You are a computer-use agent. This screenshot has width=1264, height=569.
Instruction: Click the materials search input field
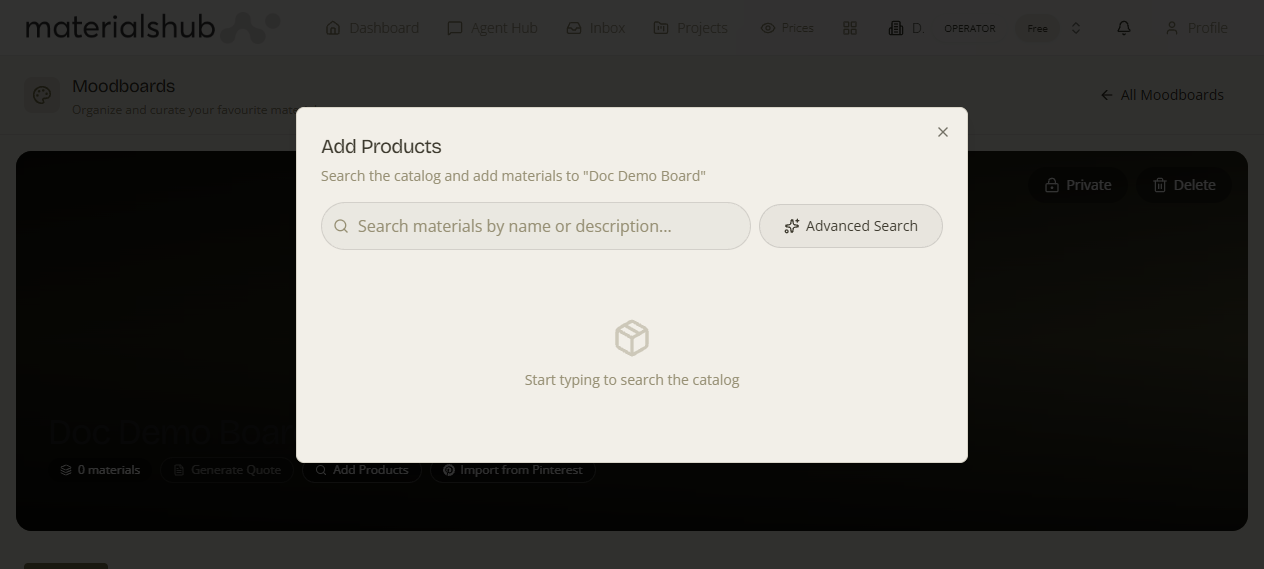tap(536, 226)
